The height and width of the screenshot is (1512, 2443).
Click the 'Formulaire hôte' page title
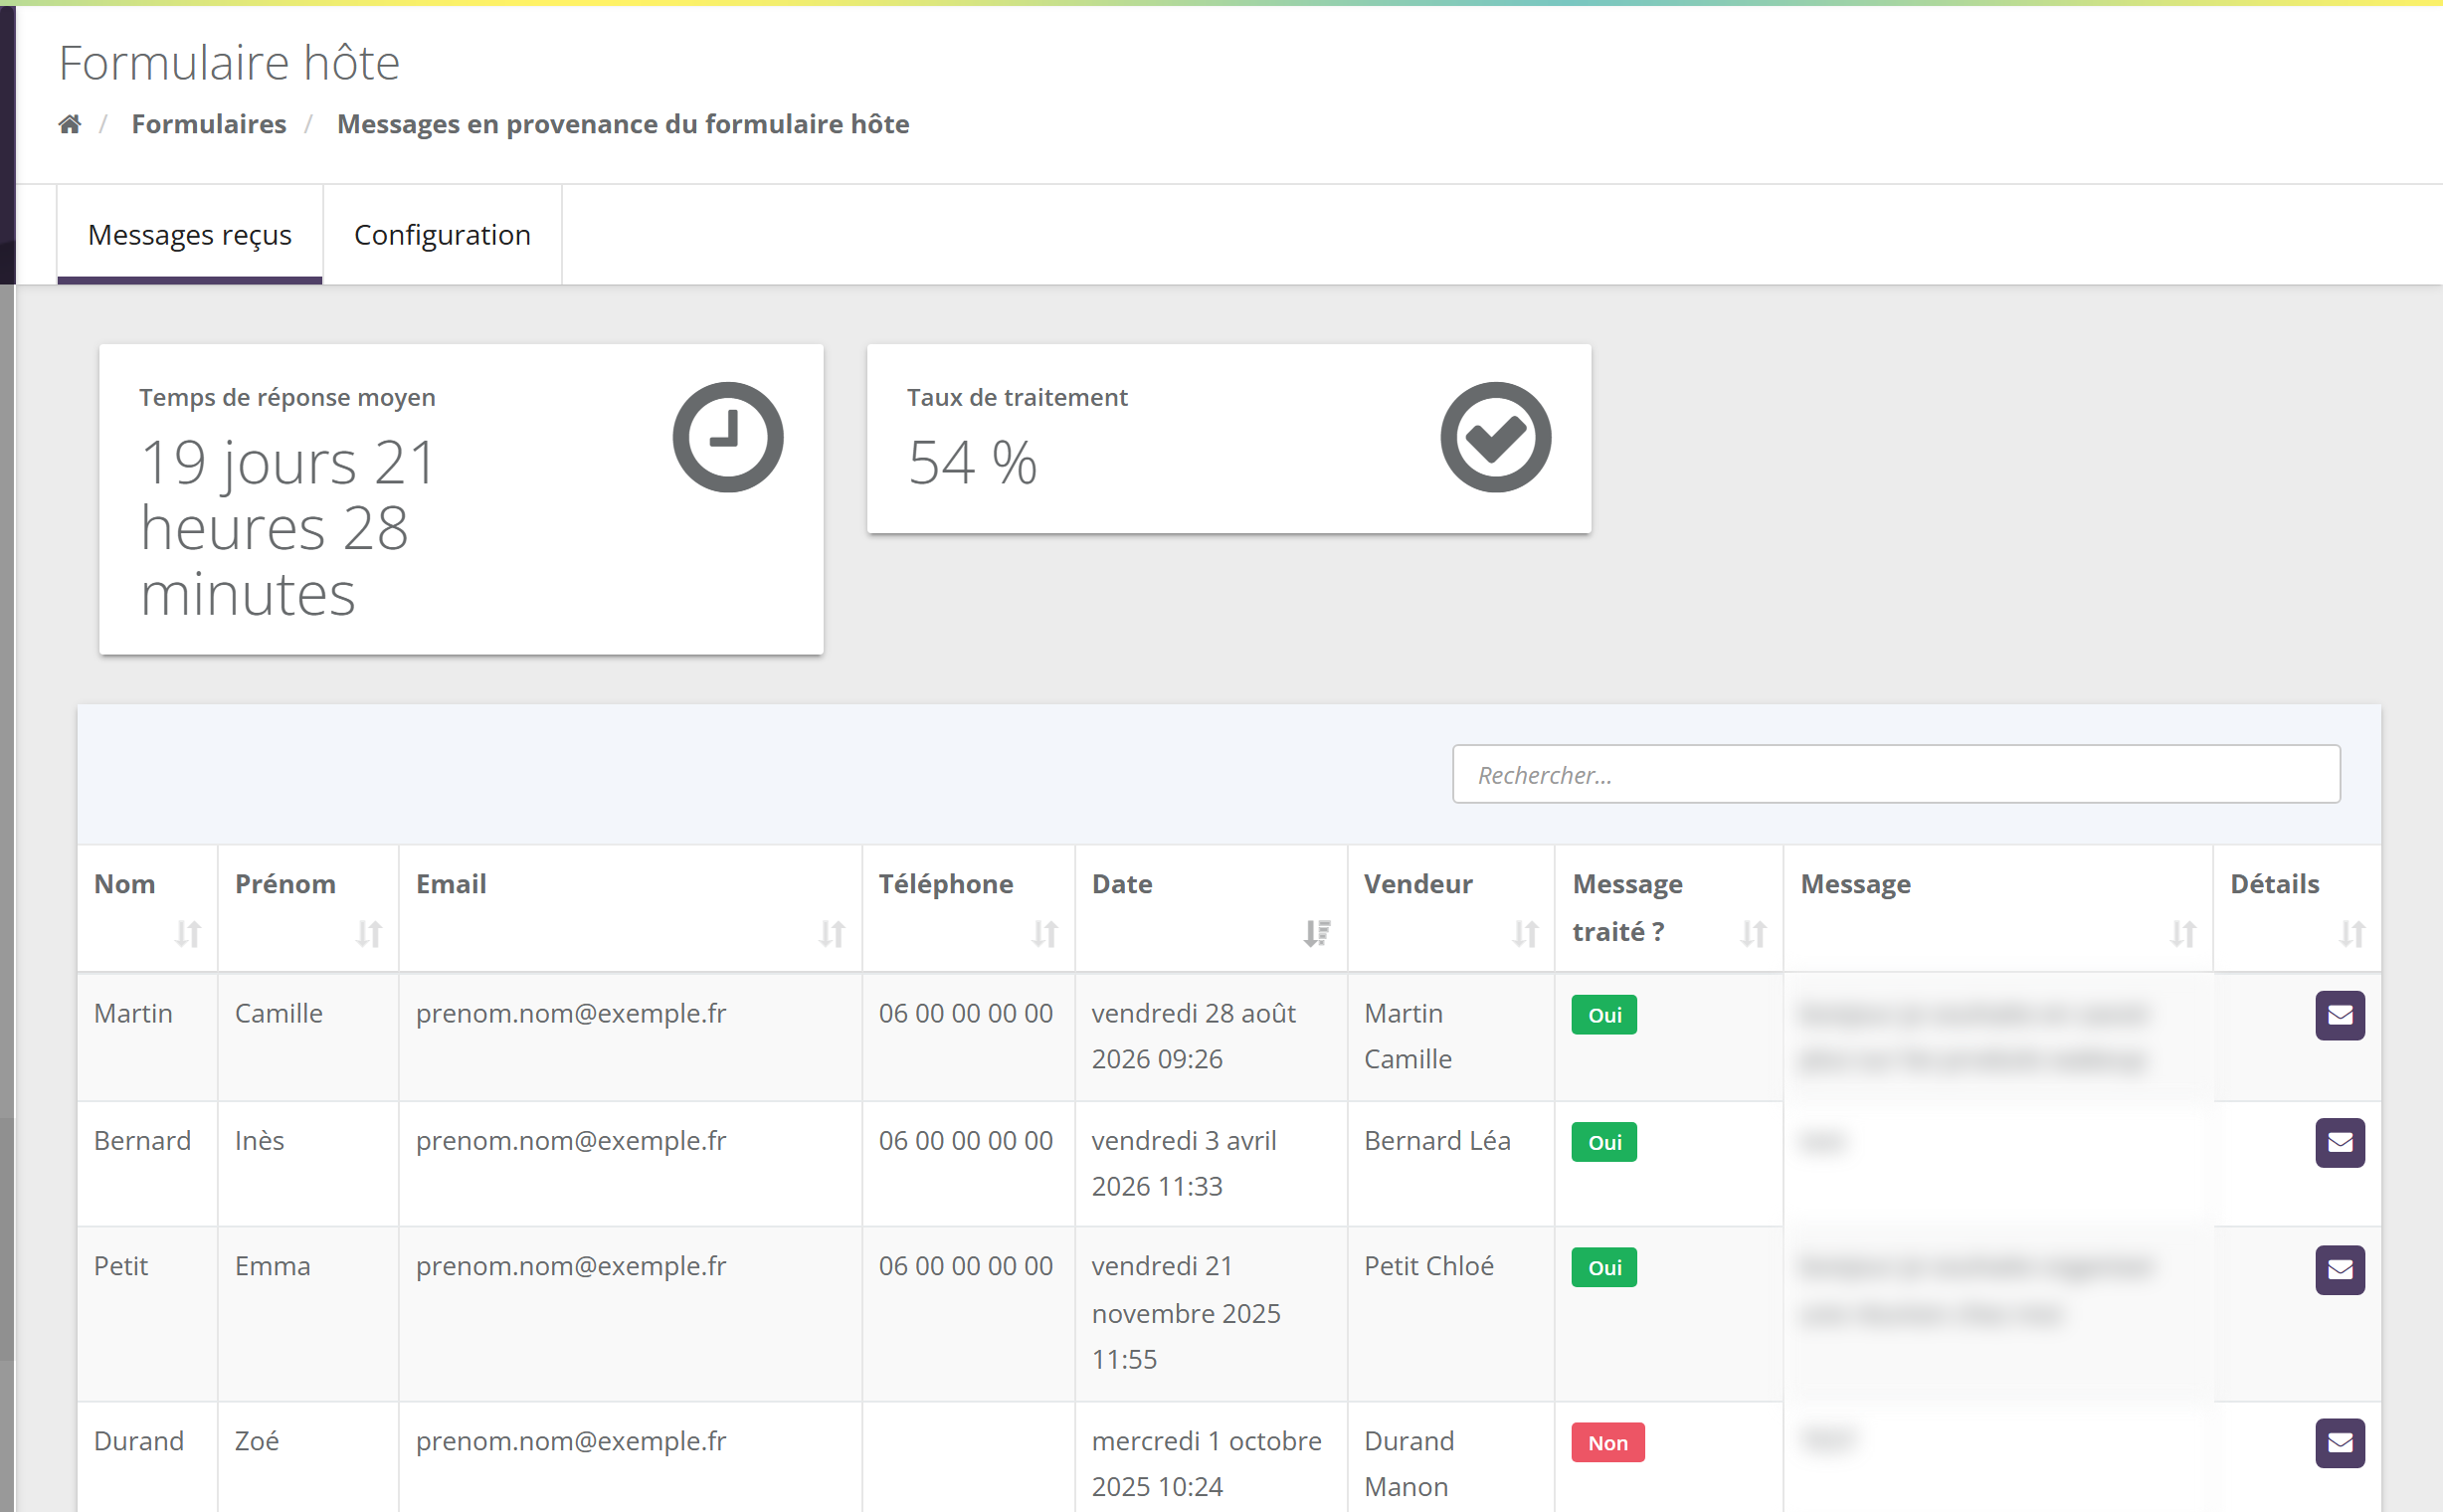point(229,63)
